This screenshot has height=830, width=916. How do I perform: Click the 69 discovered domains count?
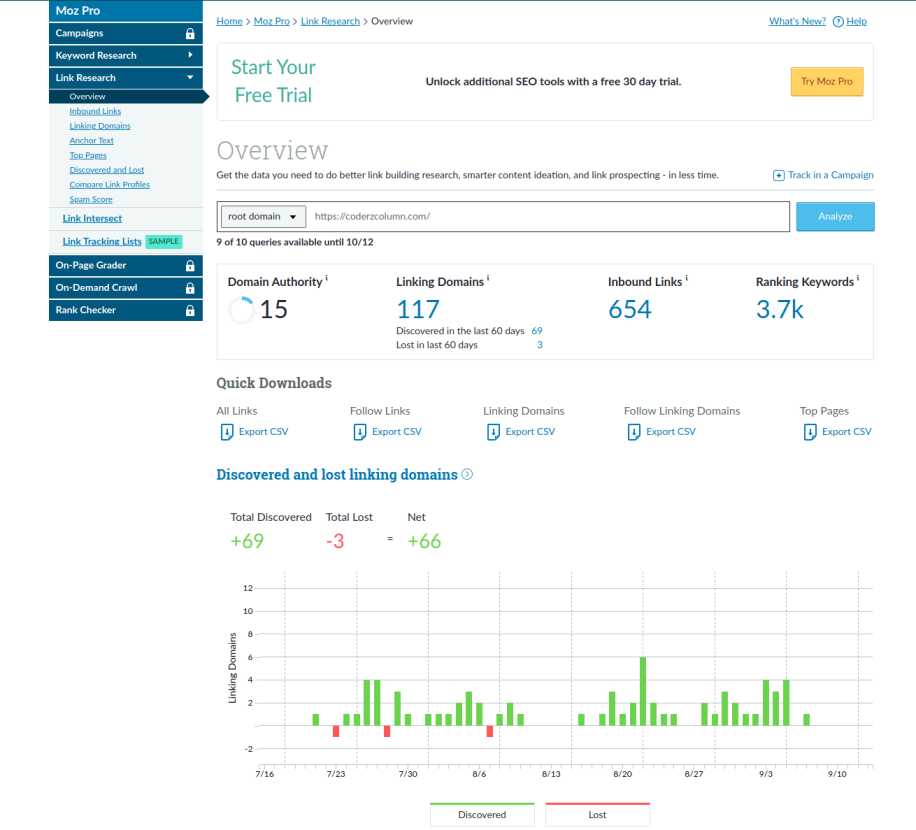coord(537,331)
